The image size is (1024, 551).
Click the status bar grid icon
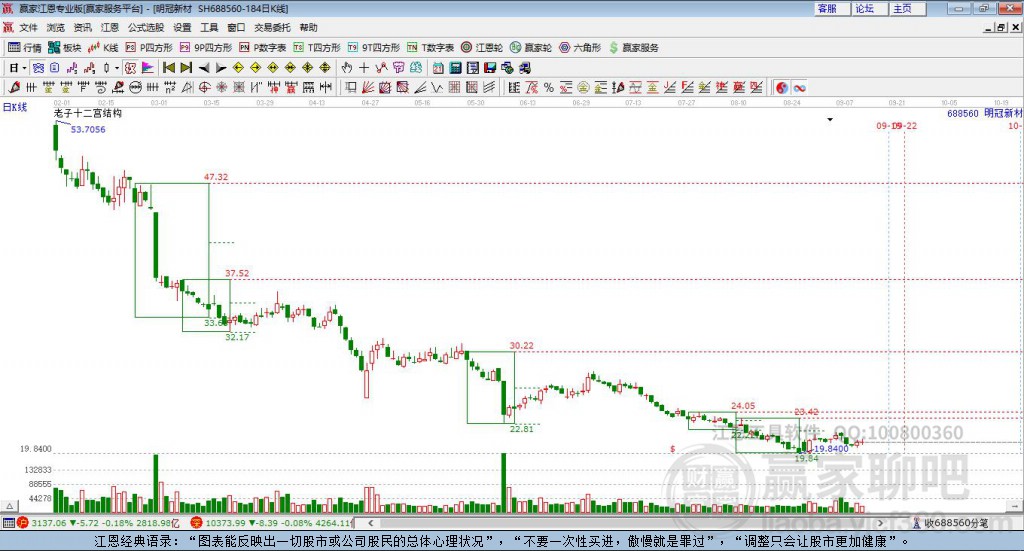[8, 523]
